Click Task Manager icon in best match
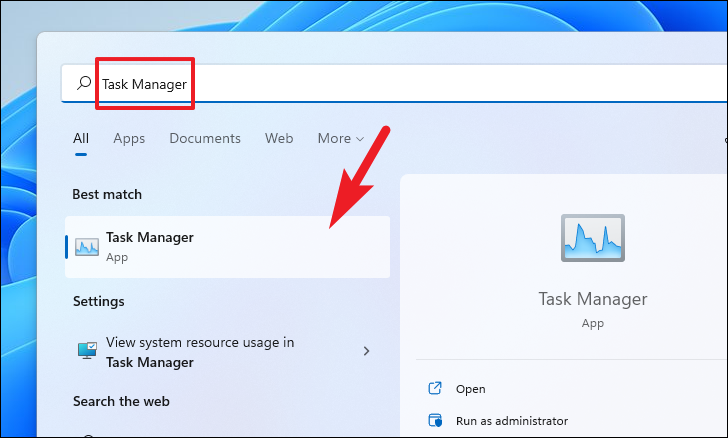728x438 pixels. click(87, 247)
